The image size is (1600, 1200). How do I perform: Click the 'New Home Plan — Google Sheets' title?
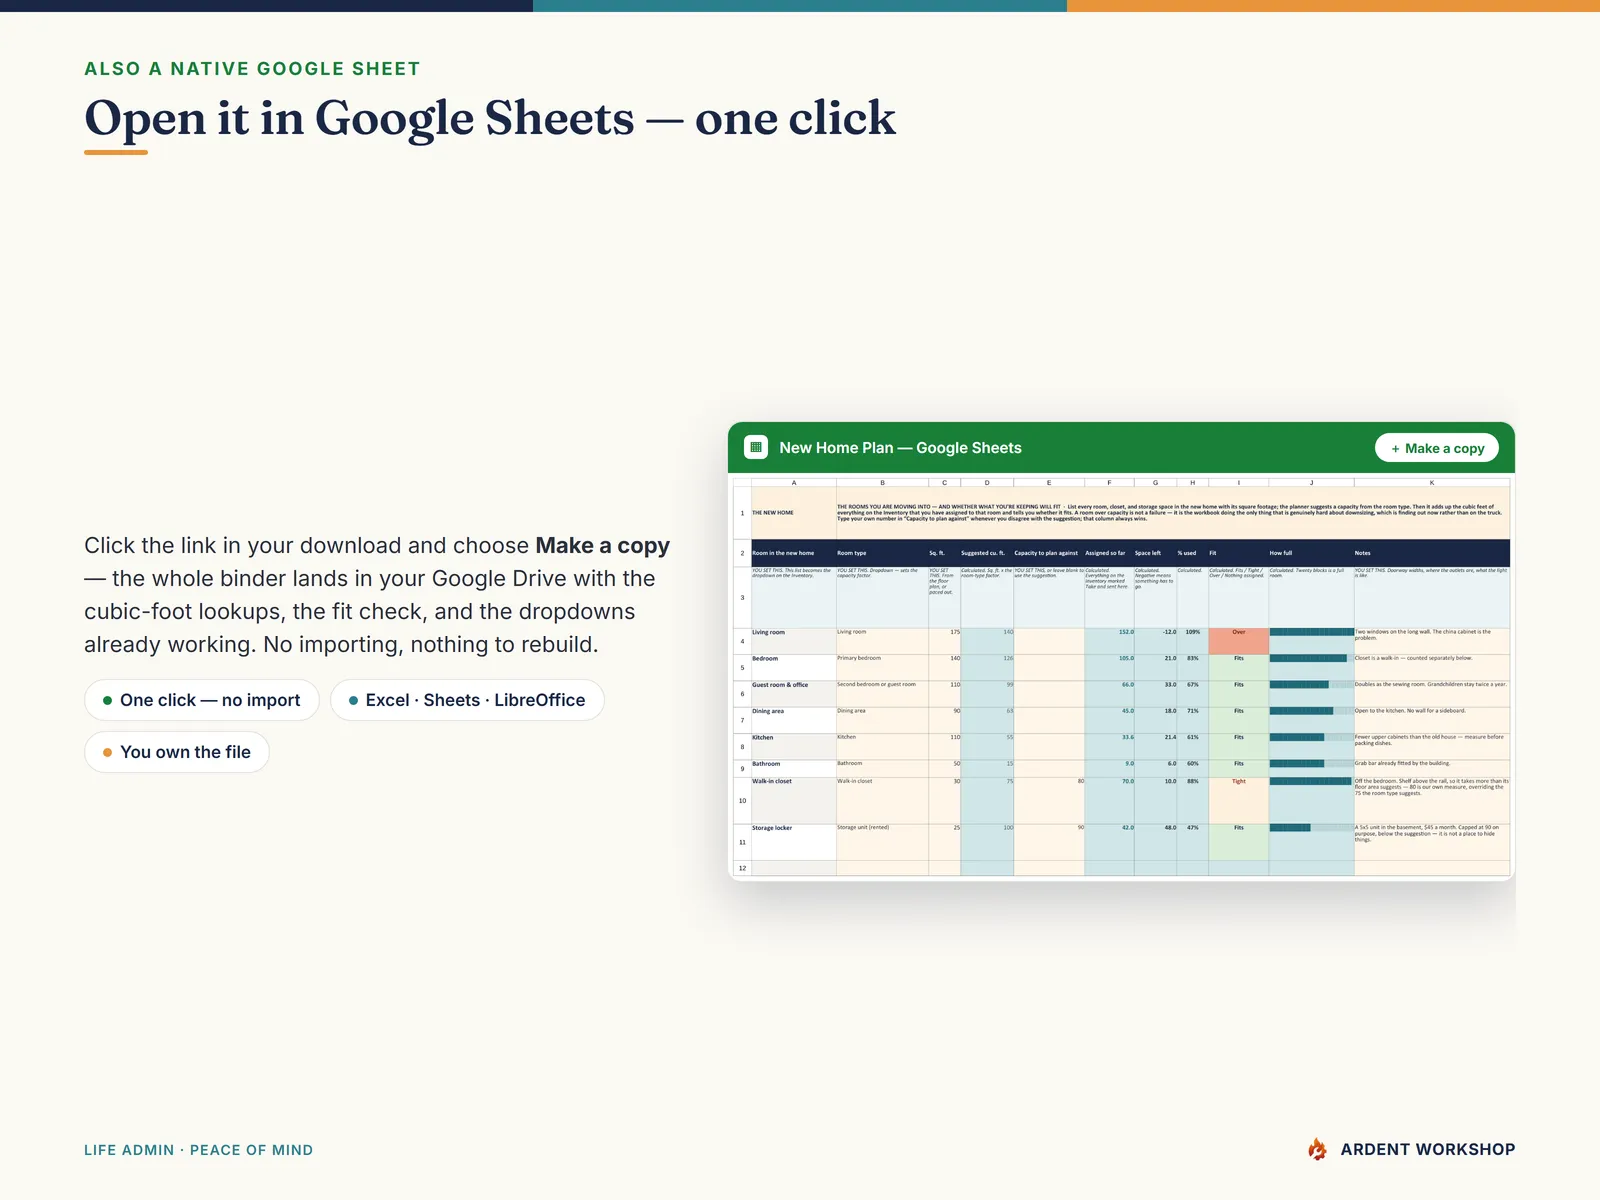coord(900,448)
